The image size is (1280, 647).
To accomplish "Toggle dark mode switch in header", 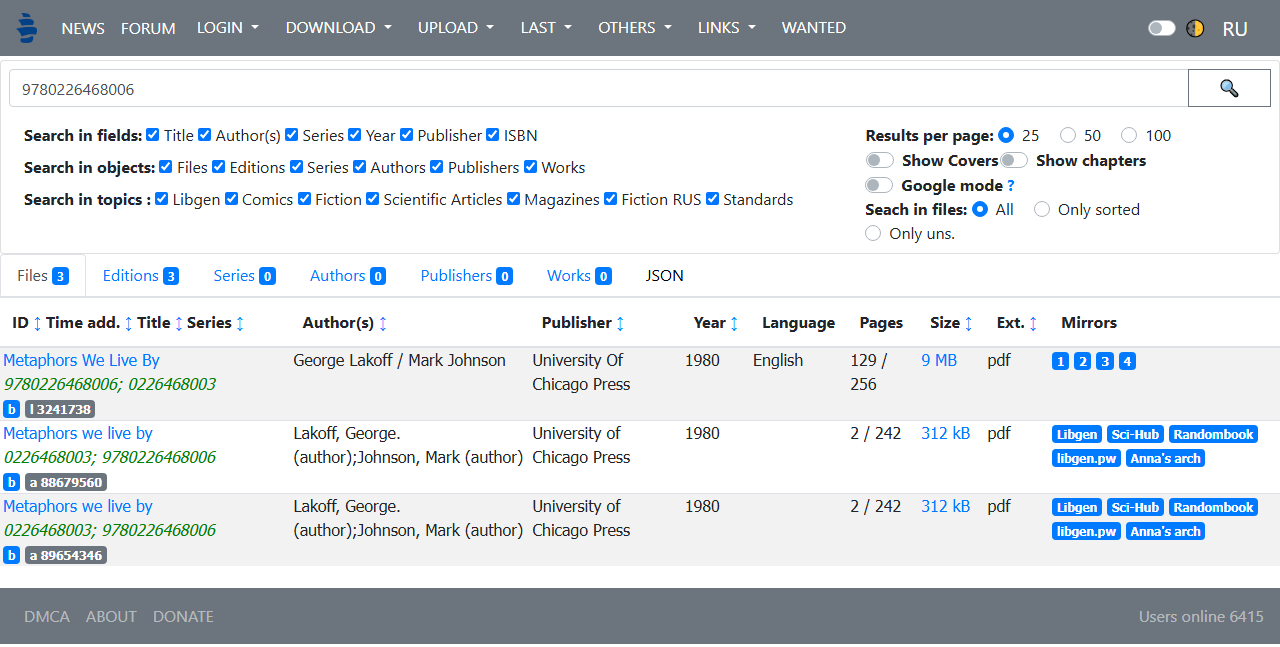I will coord(1161,28).
